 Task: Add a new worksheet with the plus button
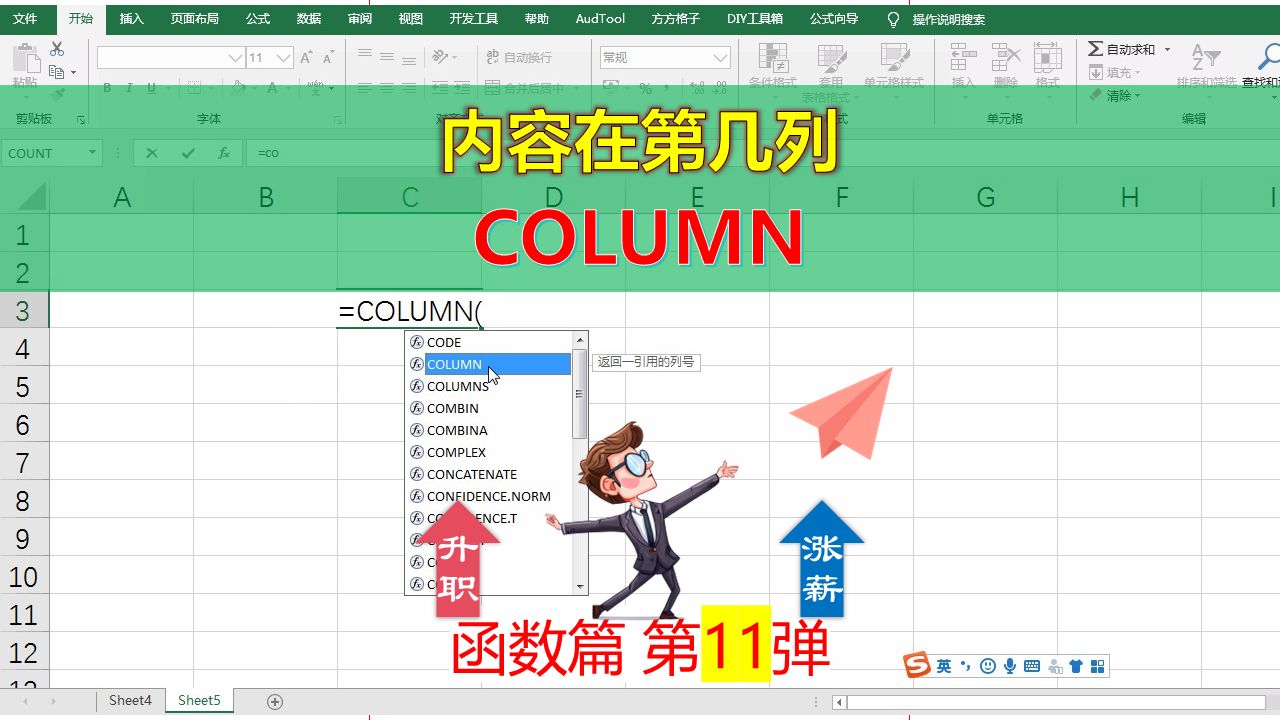click(276, 700)
